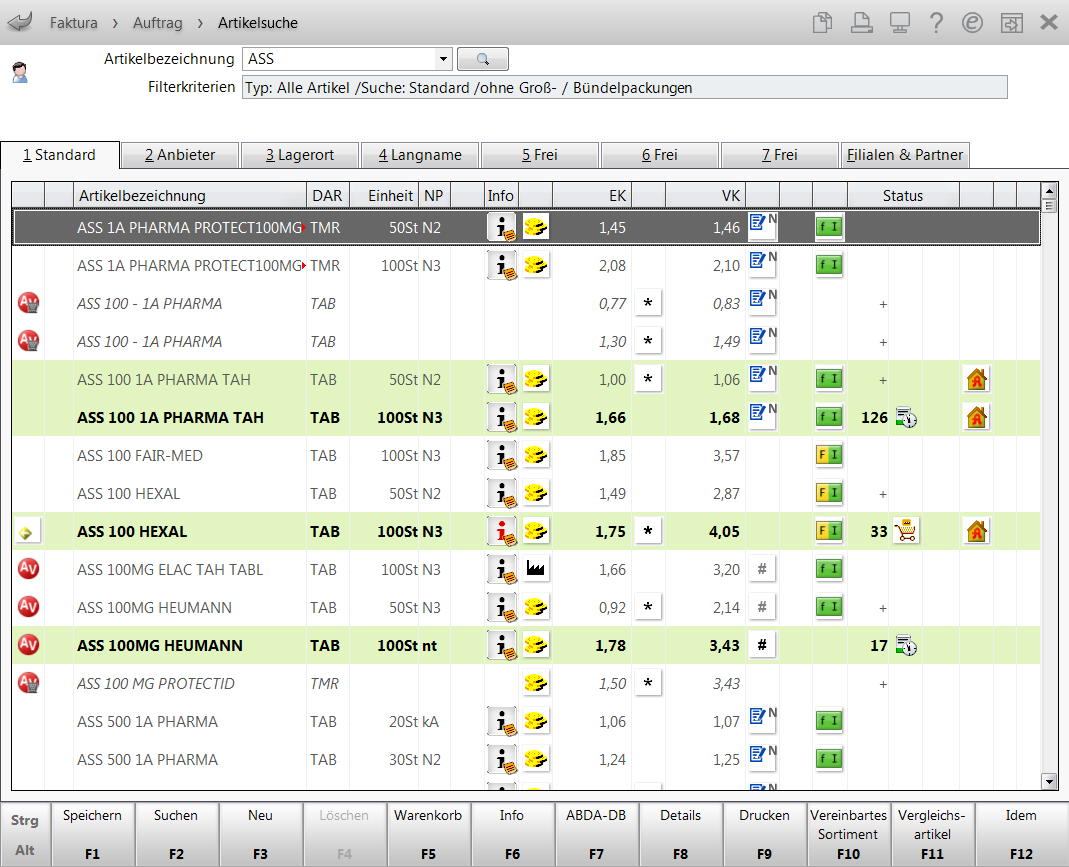Click the circled e icon in title bar
1069x867 pixels.
point(972,22)
